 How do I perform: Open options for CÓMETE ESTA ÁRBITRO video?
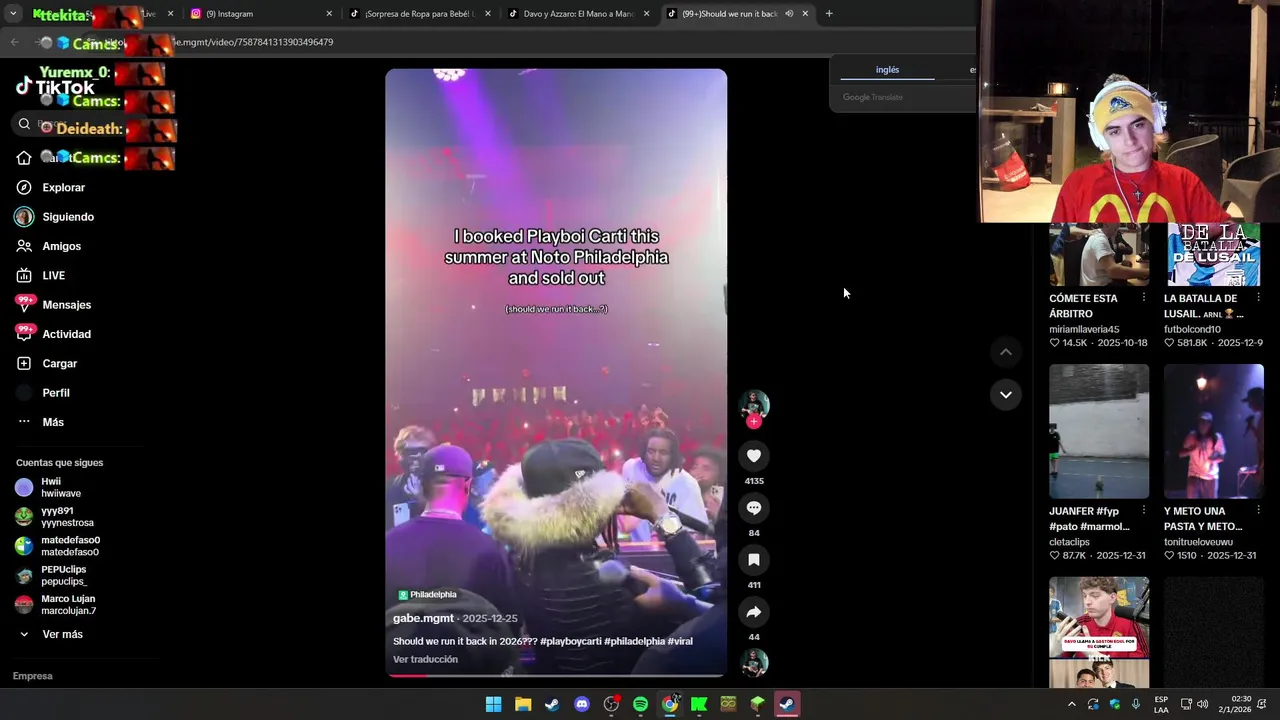coord(1144,298)
